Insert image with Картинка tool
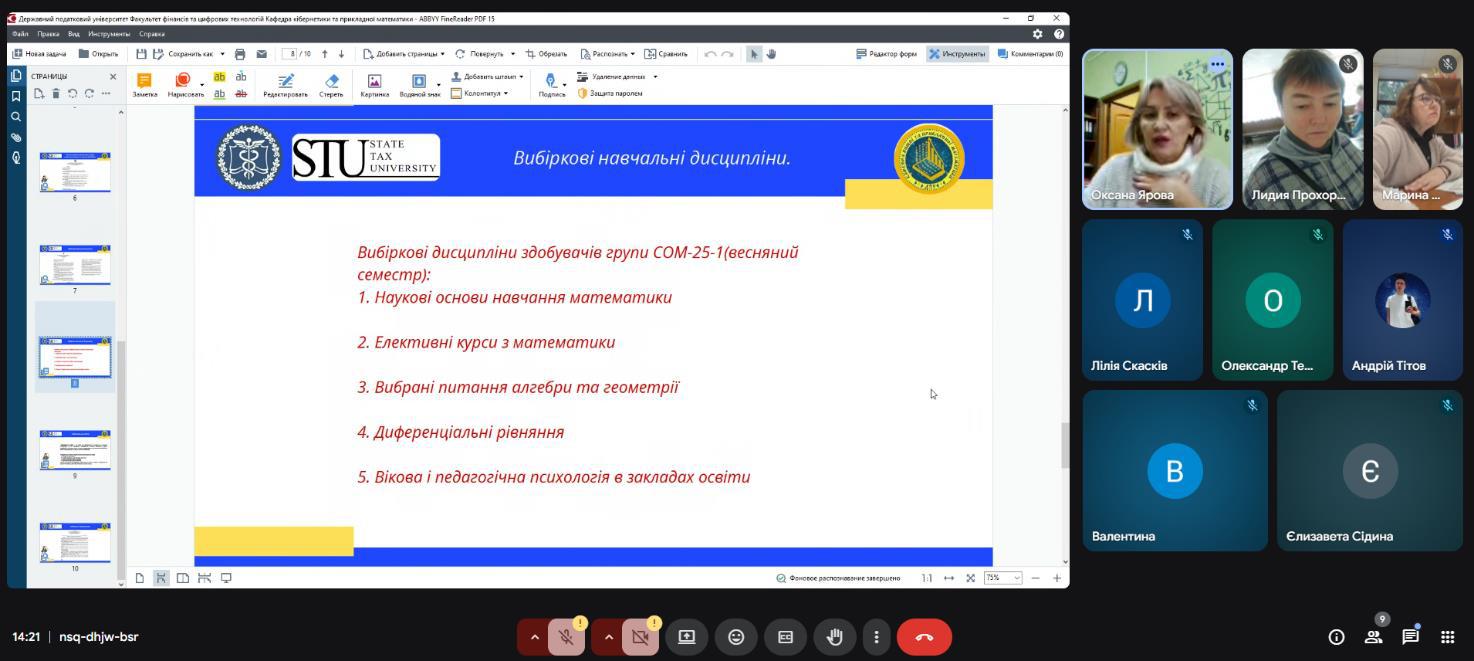The height and width of the screenshot is (661, 1474). 374,84
